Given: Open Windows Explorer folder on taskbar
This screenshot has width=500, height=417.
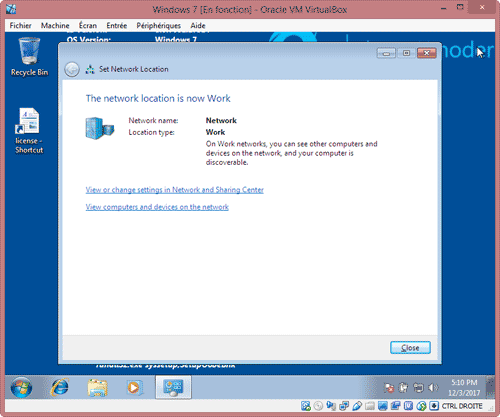Looking at the screenshot, I should point(97,388).
